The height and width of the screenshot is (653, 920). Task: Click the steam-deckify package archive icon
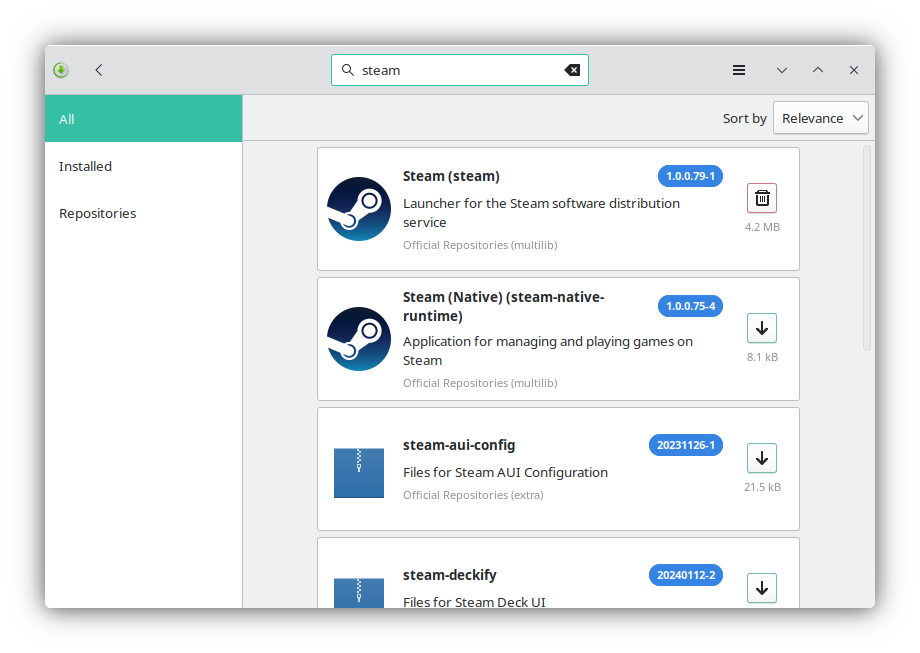point(358,593)
